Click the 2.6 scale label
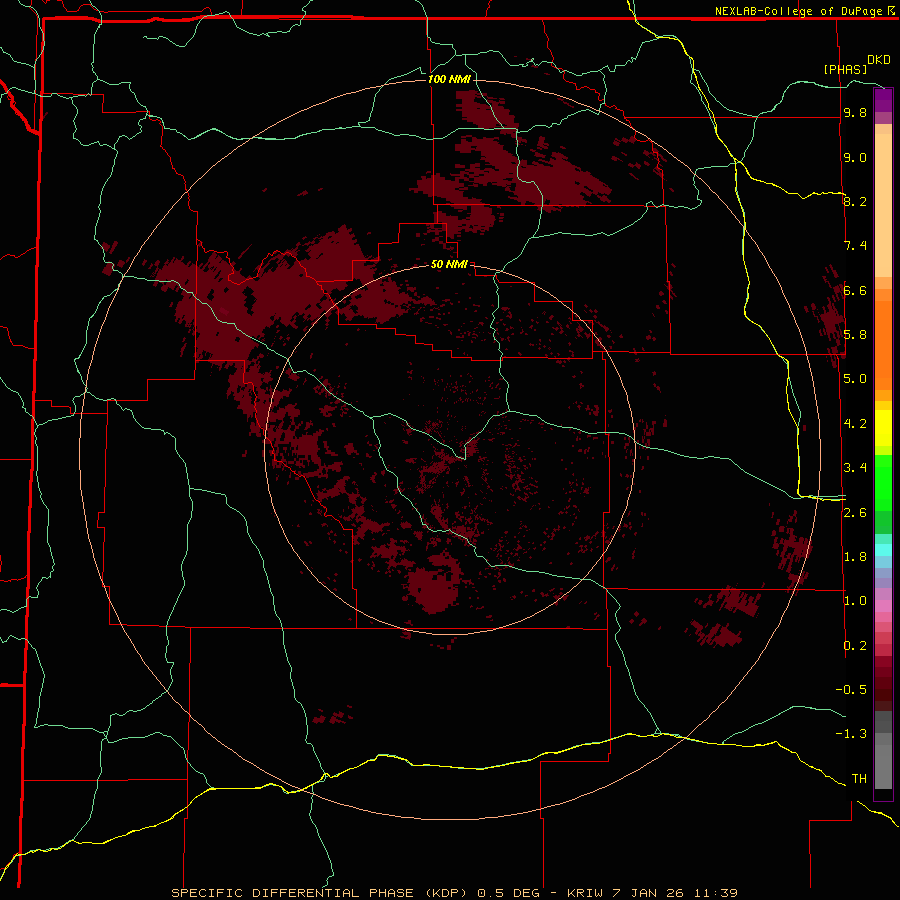Image resolution: width=900 pixels, height=900 pixels. pos(855,513)
